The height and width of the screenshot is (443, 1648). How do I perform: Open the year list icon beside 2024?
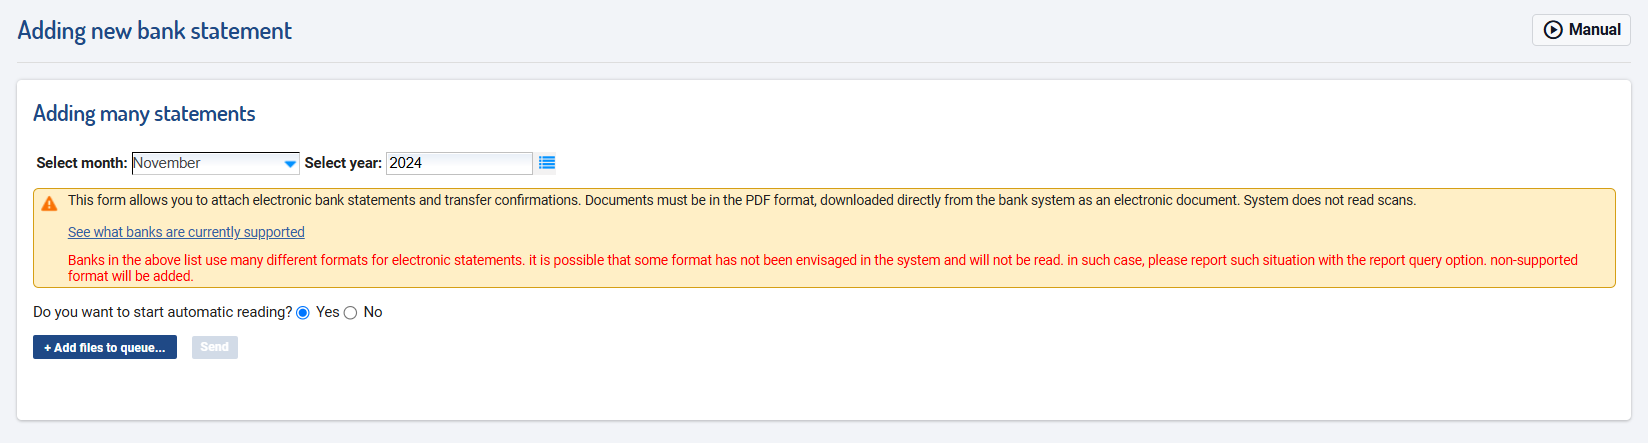[547, 163]
